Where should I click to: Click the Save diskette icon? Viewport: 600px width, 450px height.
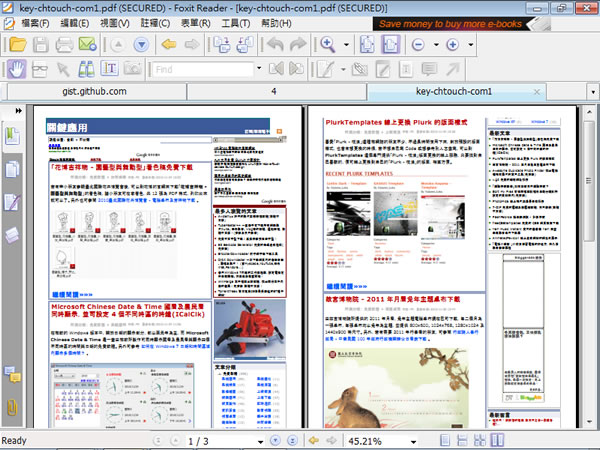click(x=41, y=45)
